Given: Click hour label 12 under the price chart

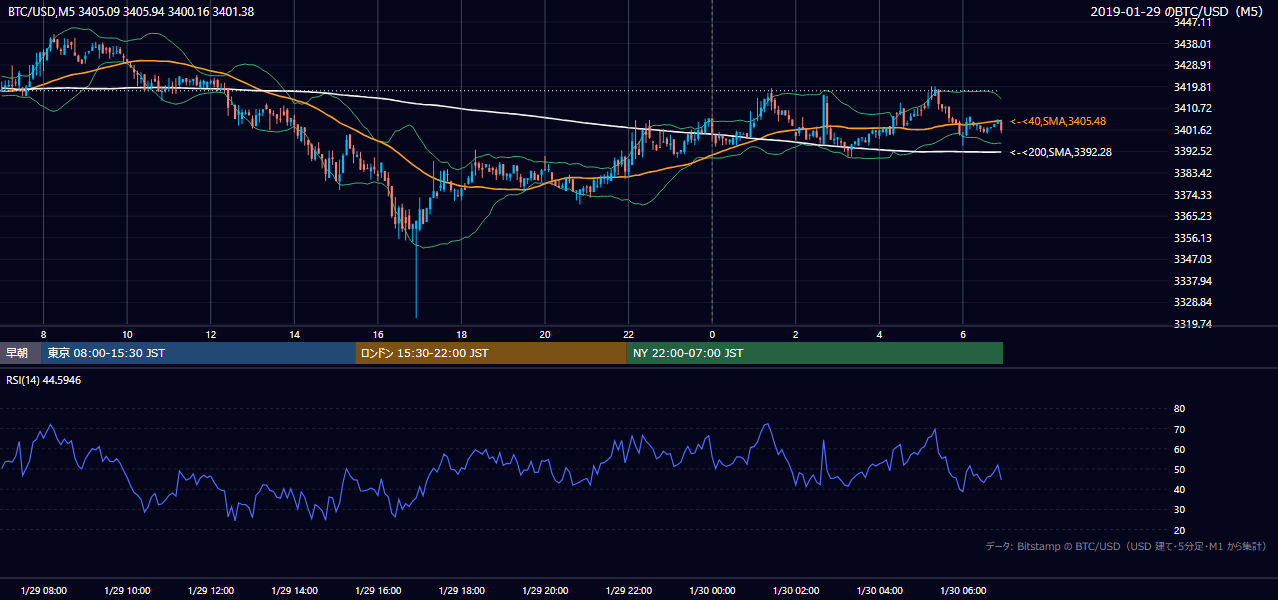Looking at the screenshot, I should pos(210,334).
